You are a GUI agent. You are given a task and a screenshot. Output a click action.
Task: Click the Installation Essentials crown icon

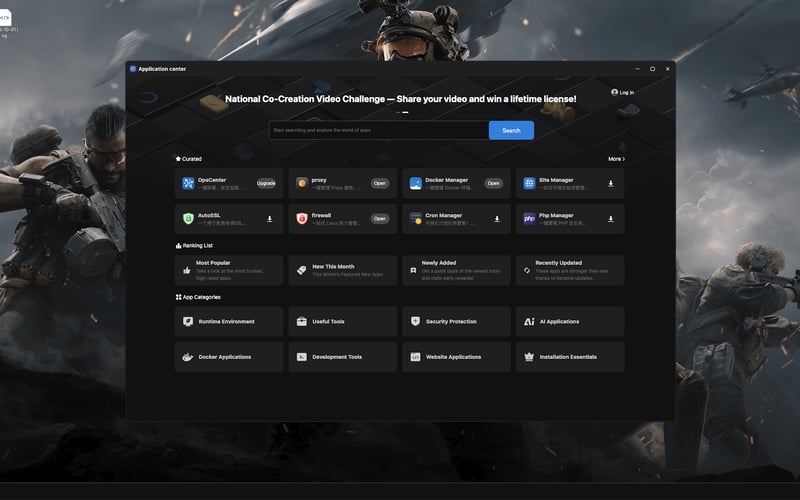tap(529, 357)
